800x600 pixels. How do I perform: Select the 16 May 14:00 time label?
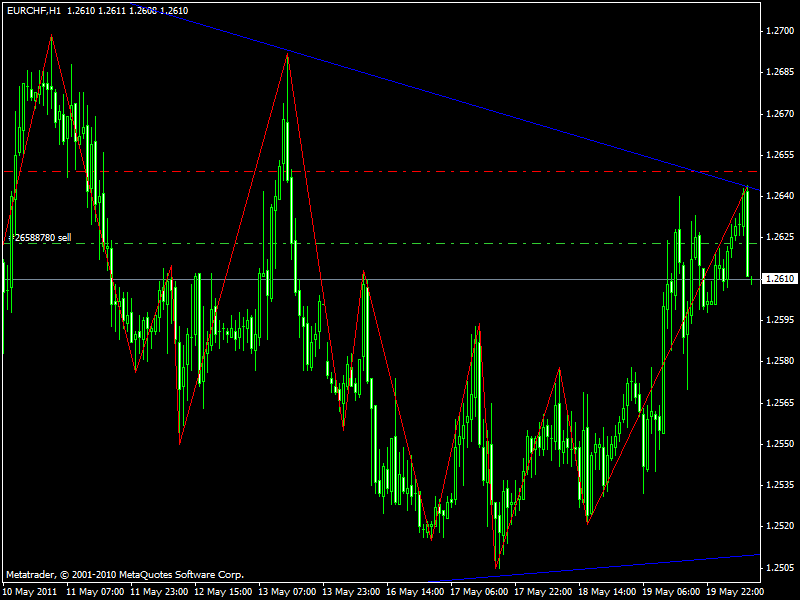418,592
